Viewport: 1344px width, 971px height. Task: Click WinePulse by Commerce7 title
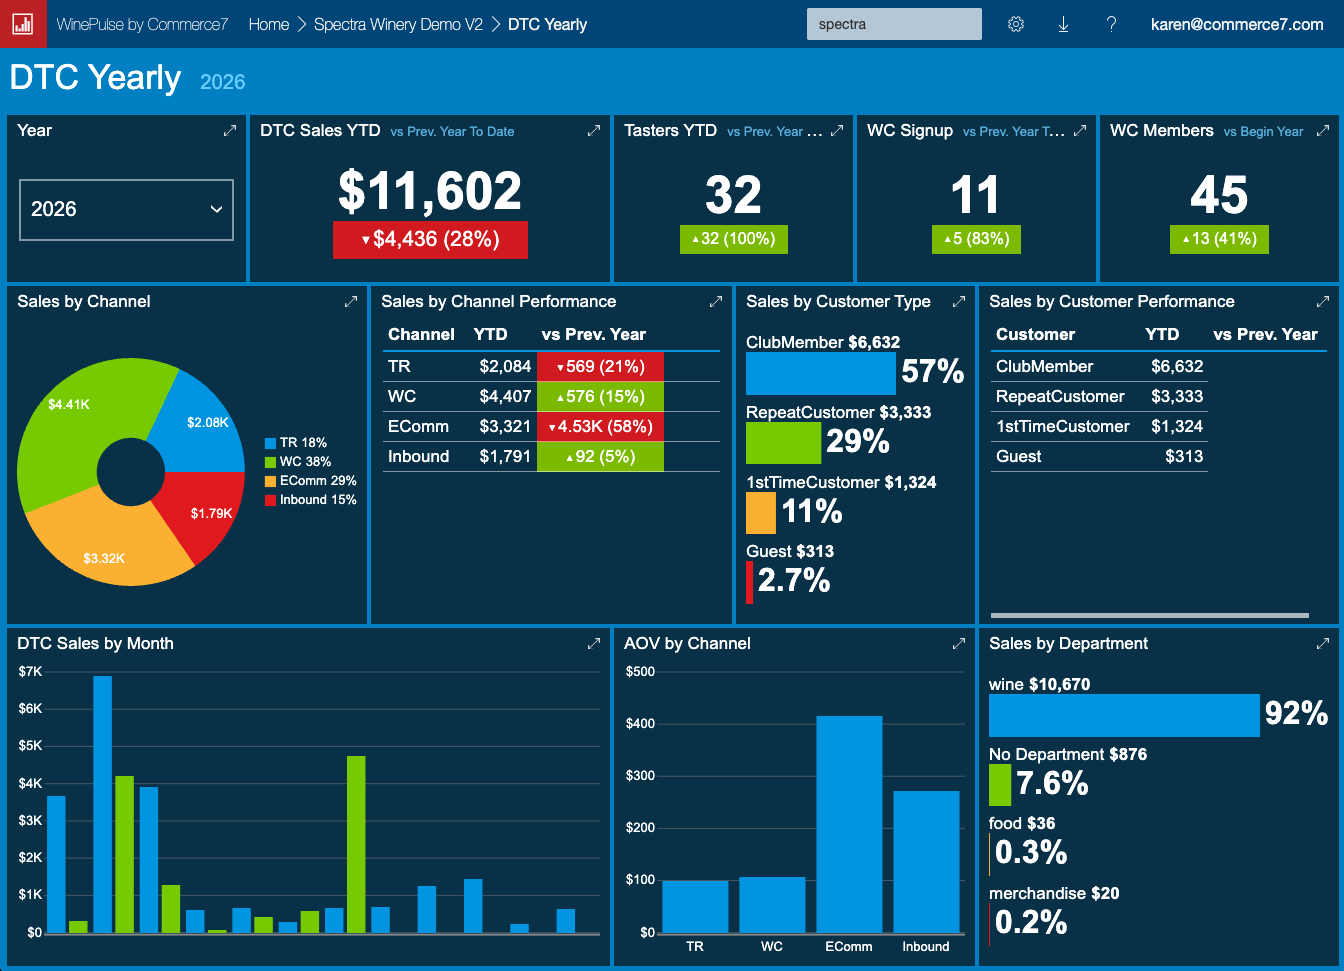coord(142,24)
